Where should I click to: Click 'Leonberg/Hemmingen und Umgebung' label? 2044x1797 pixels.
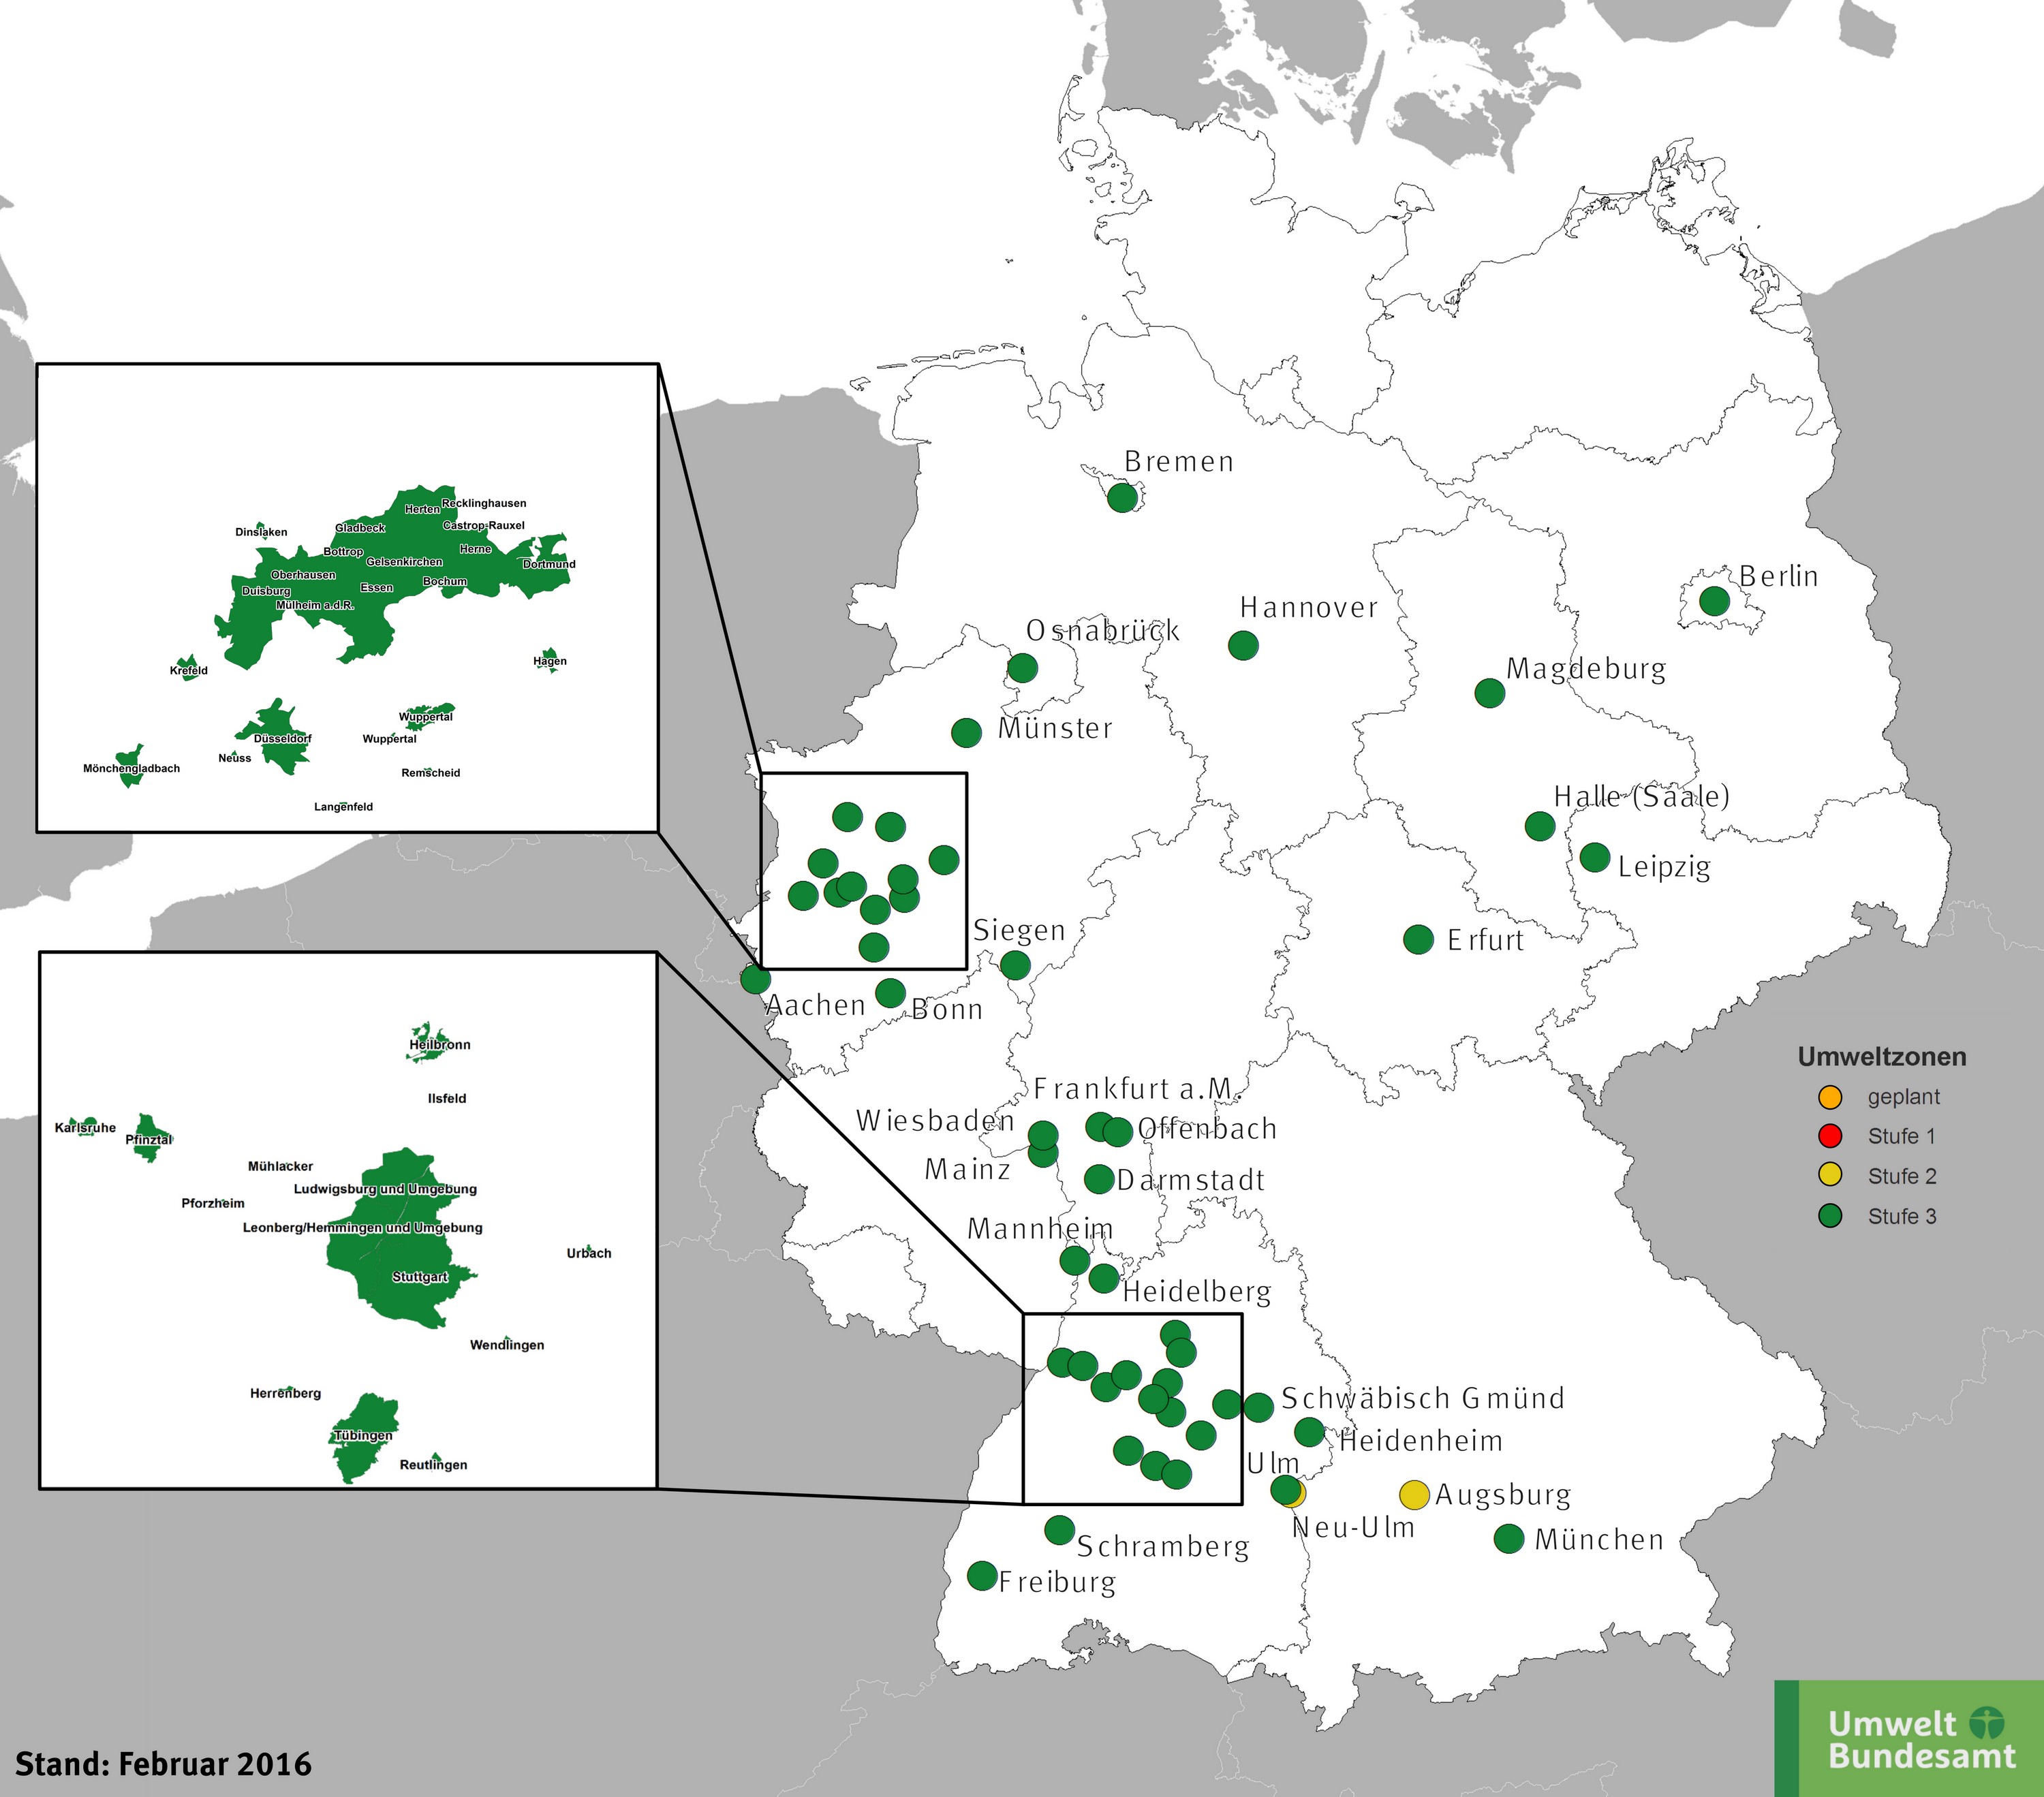coord(363,1227)
